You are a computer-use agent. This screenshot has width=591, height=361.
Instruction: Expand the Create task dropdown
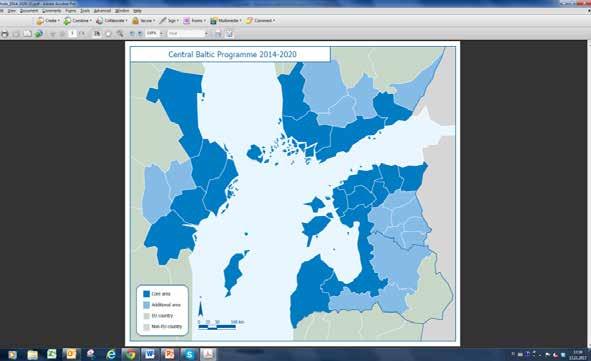tap(48, 21)
